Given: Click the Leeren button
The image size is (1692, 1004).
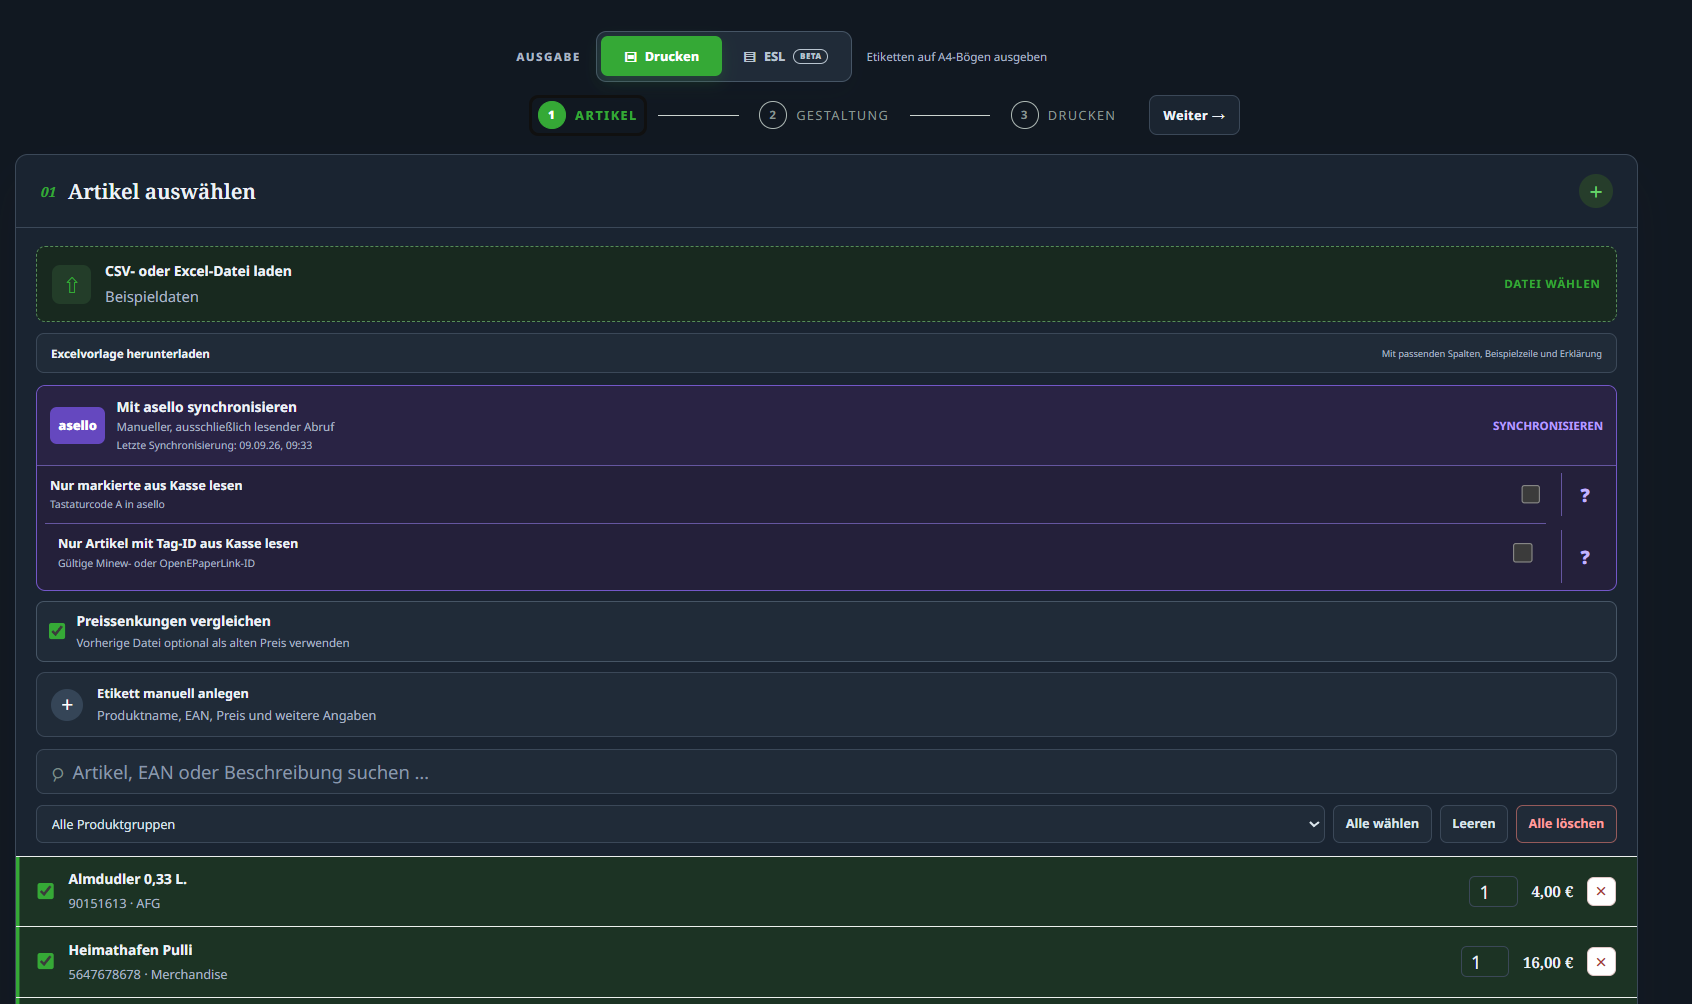Looking at the screenshot, I should tap(1473, 824).
